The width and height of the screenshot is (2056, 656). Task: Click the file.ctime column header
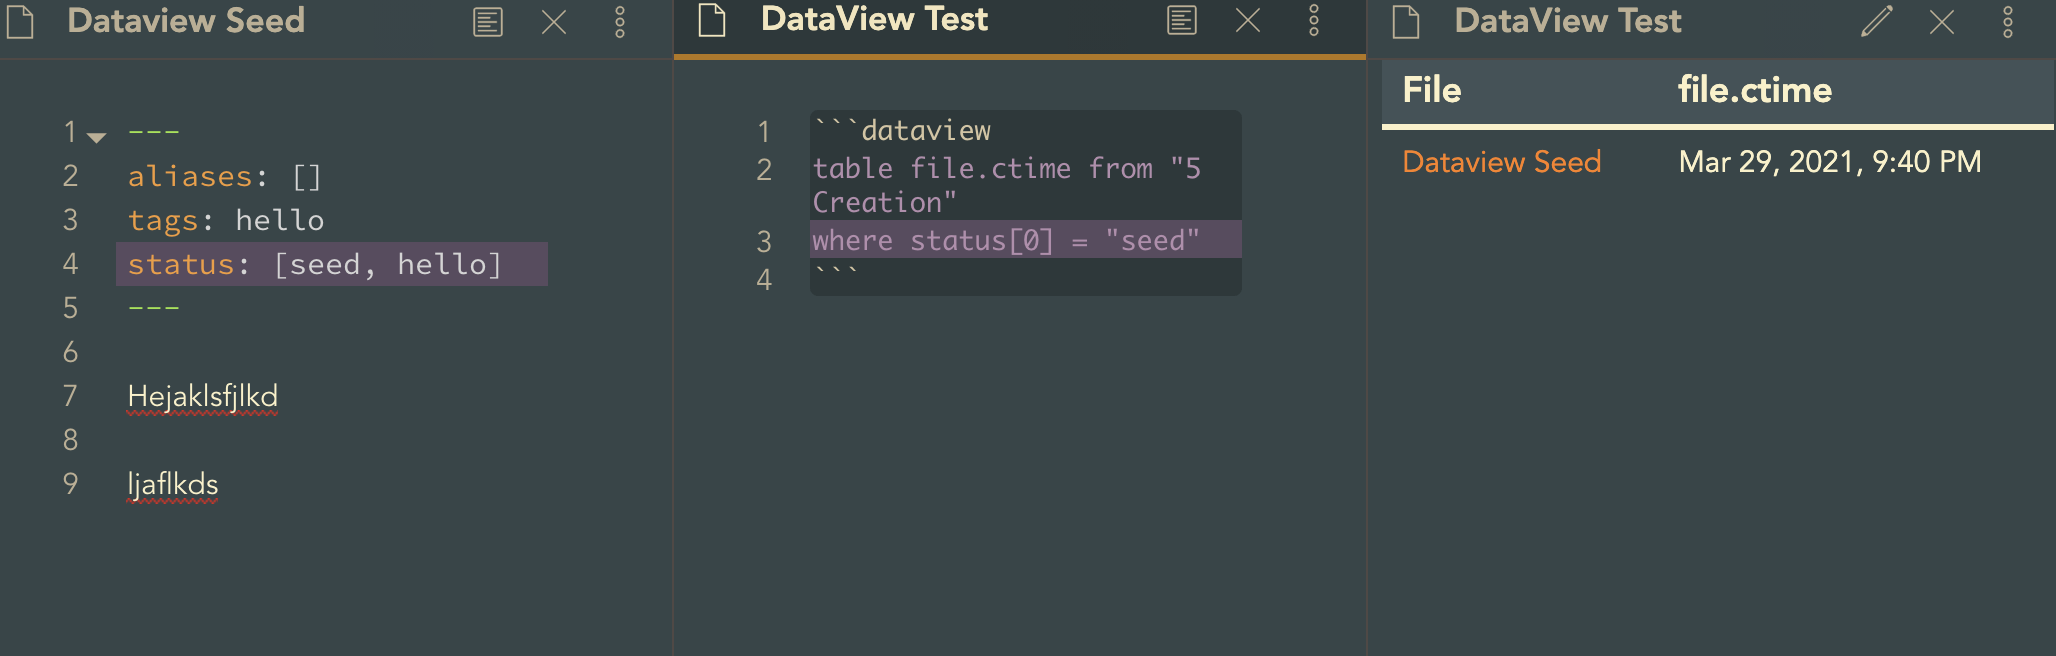point(1754,91)
